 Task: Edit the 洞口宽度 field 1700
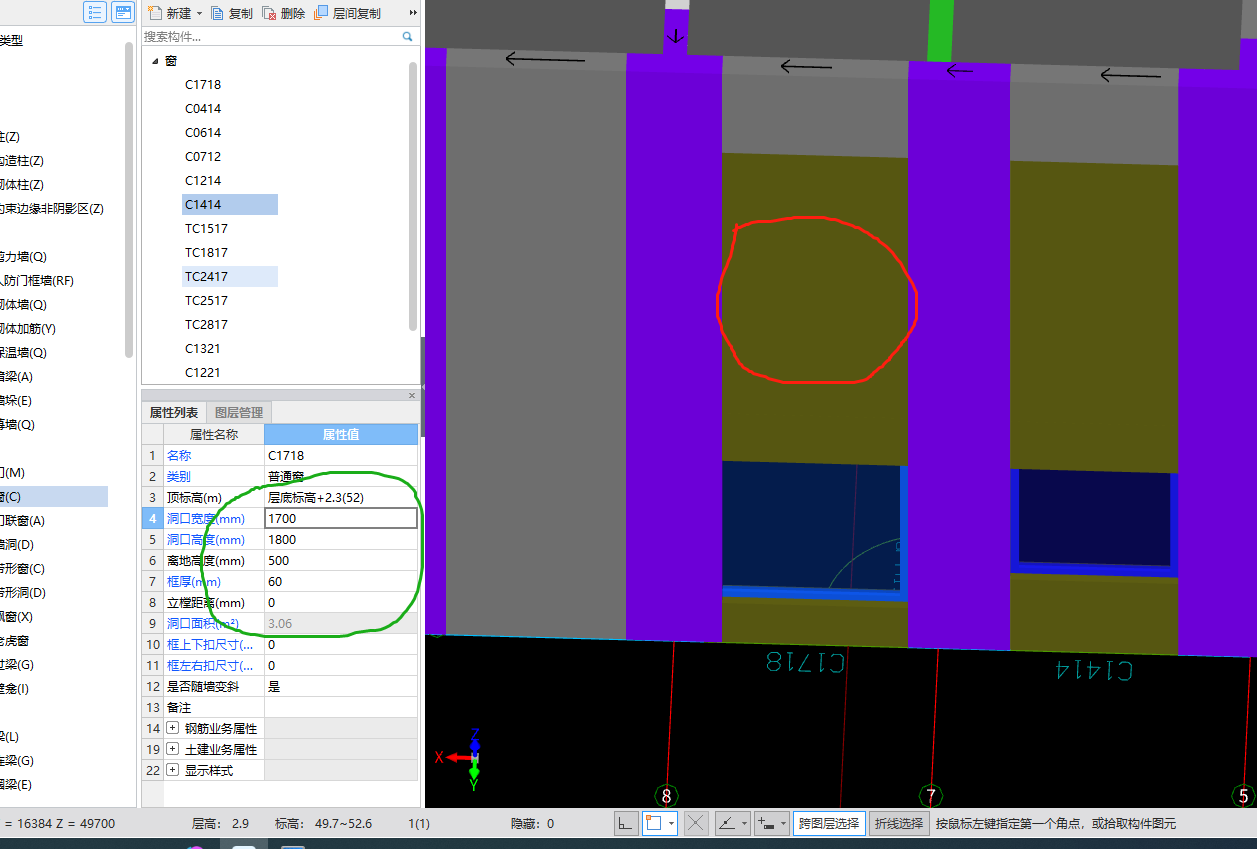(x=341, y=518)
